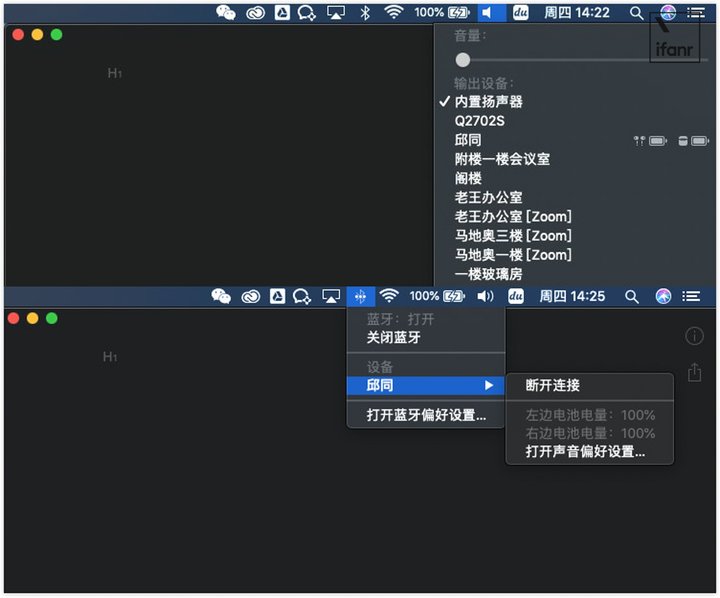This screenshot has height=598, width=720.
Task: Click H1 heading marker in upper window
Action: pyautogui.click(x=115, y=73)
